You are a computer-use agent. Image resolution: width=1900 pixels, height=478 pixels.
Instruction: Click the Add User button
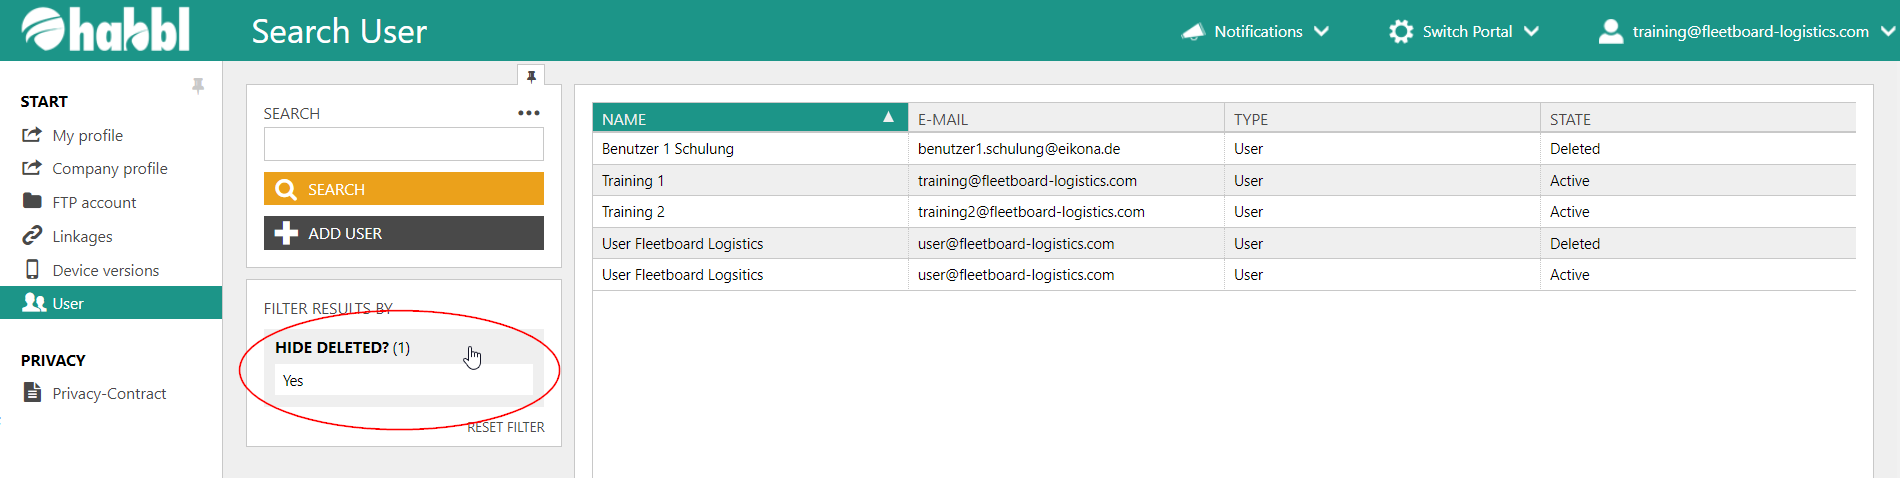(x=403, y=233)
